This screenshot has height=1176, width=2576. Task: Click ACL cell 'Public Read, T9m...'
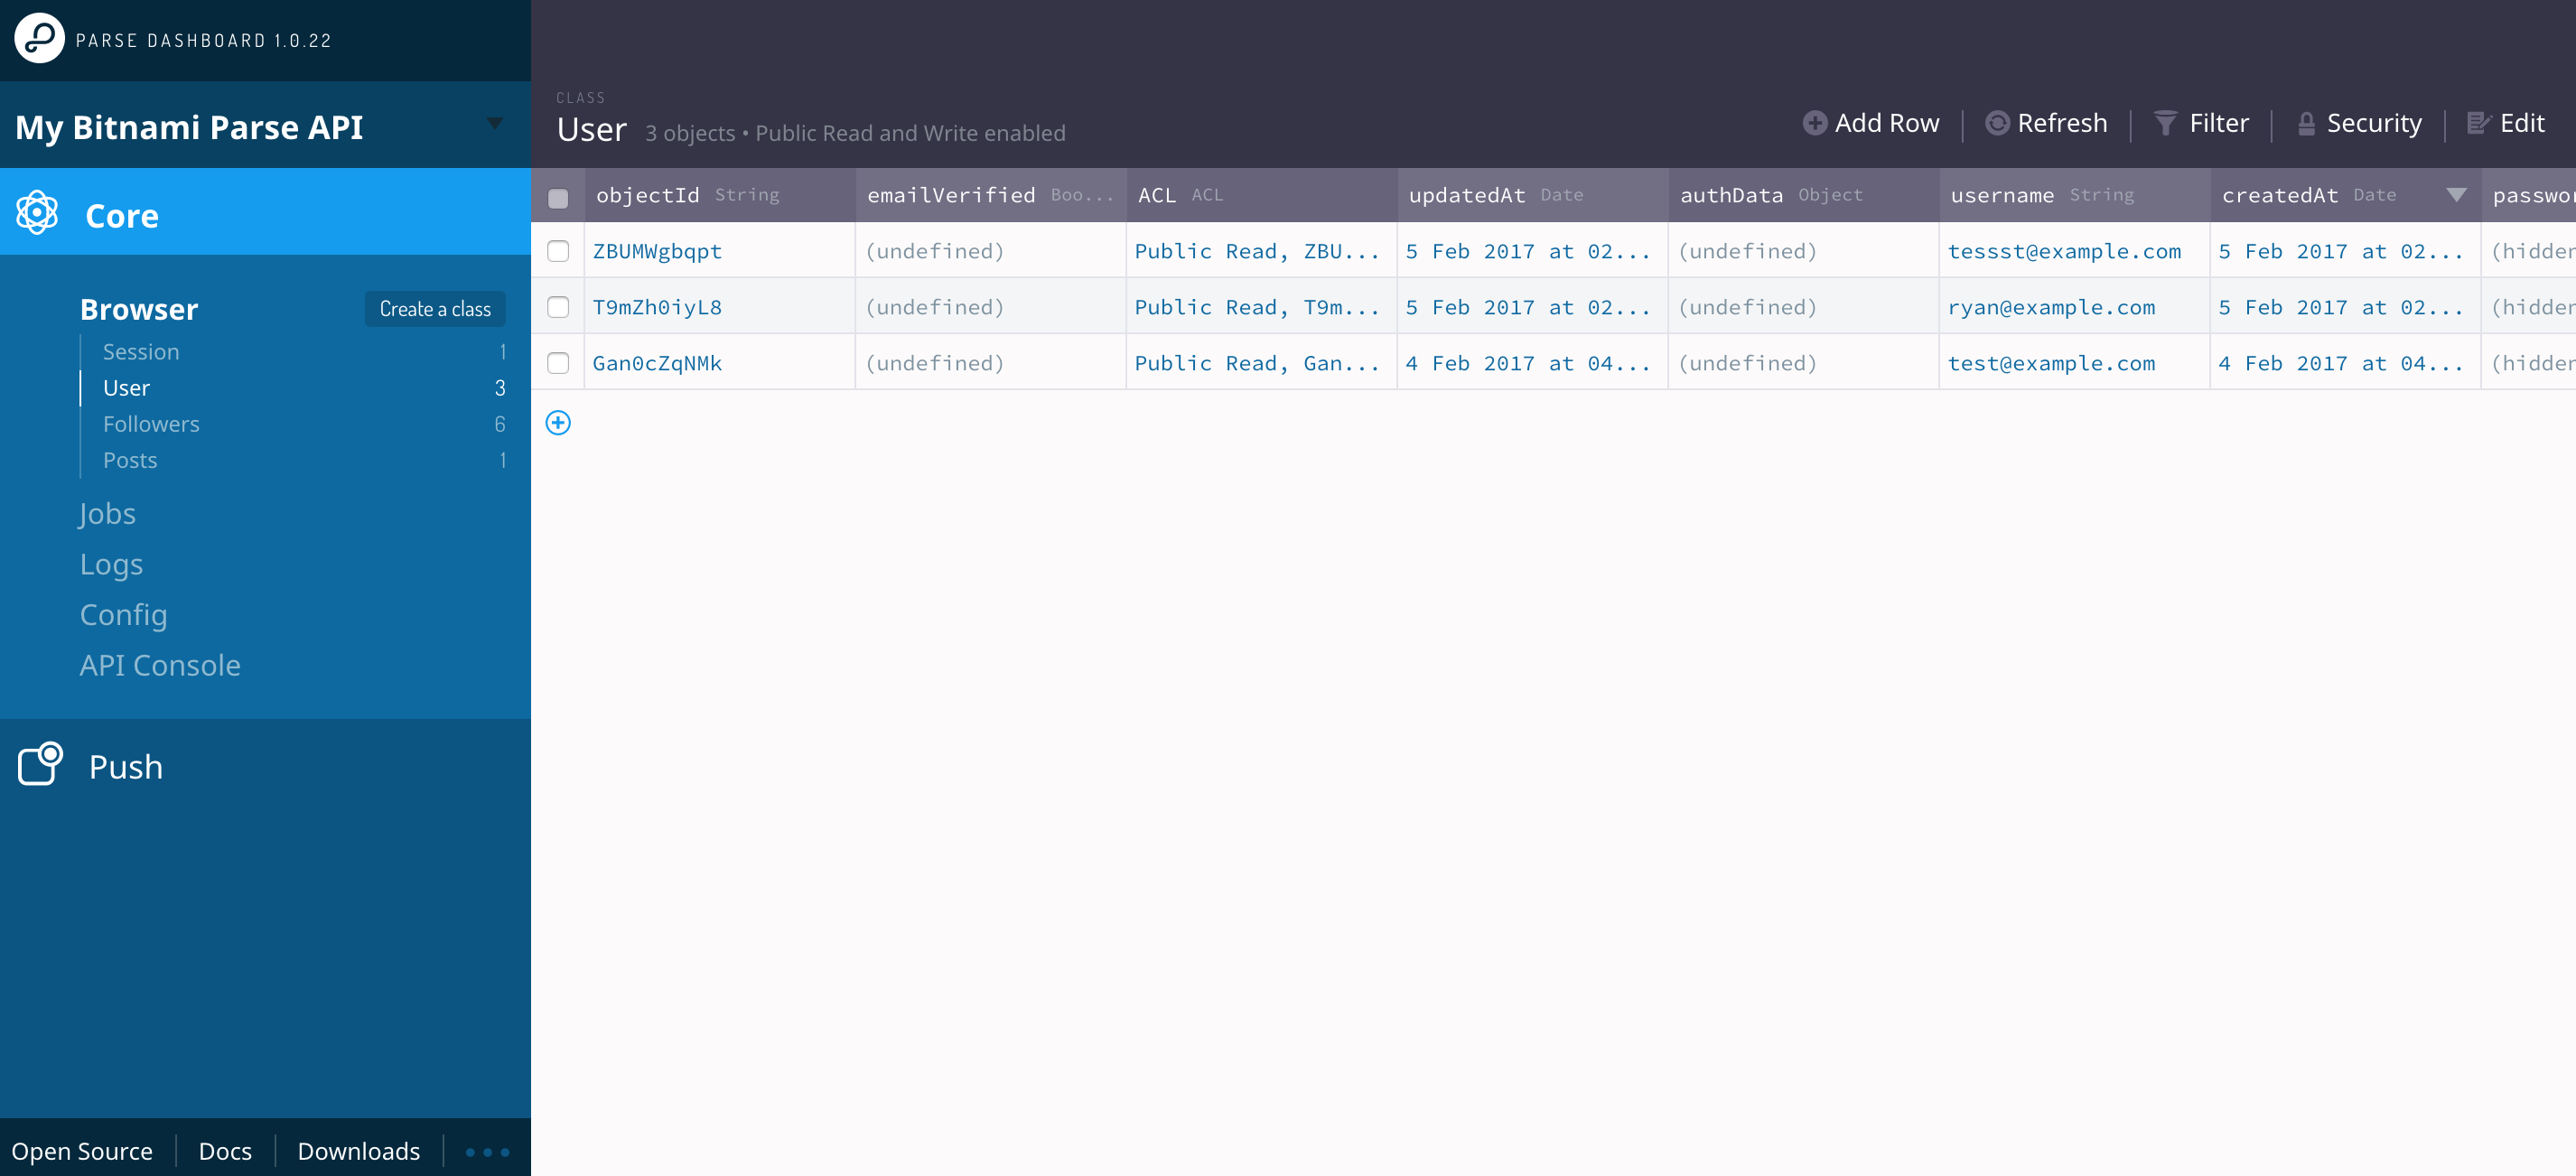coord(1262,307)
